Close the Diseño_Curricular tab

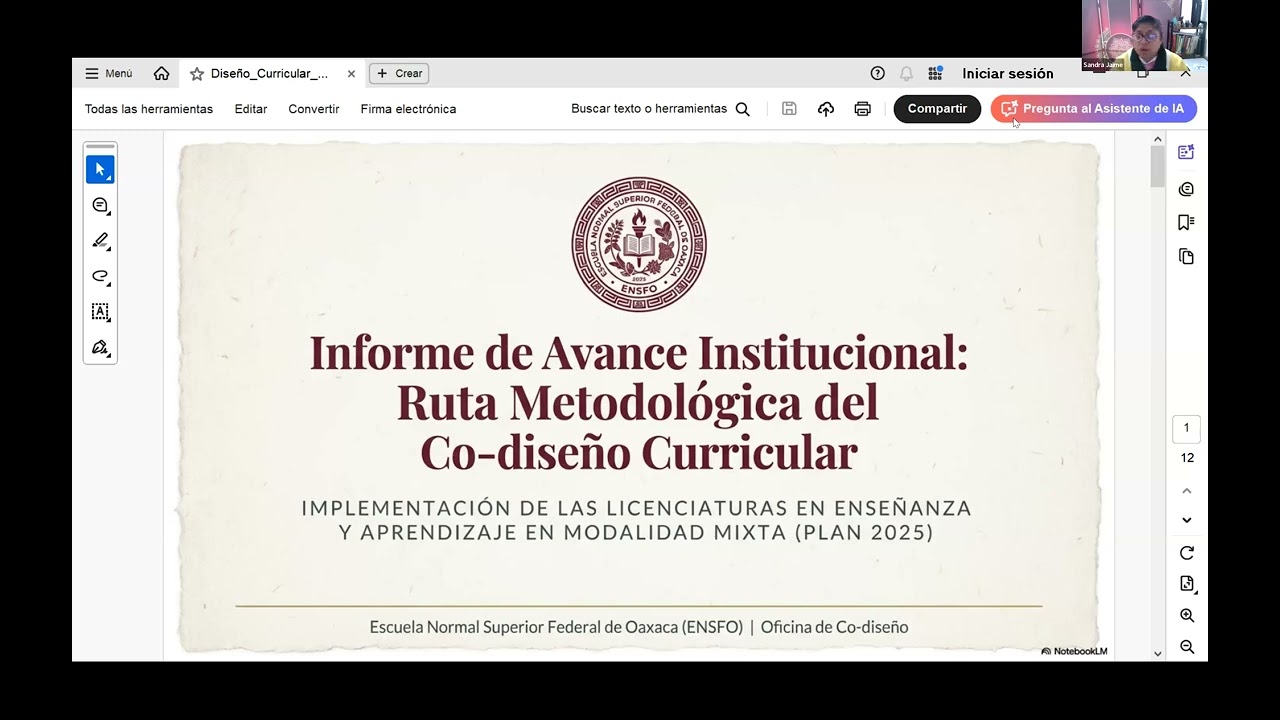point(351,73)
